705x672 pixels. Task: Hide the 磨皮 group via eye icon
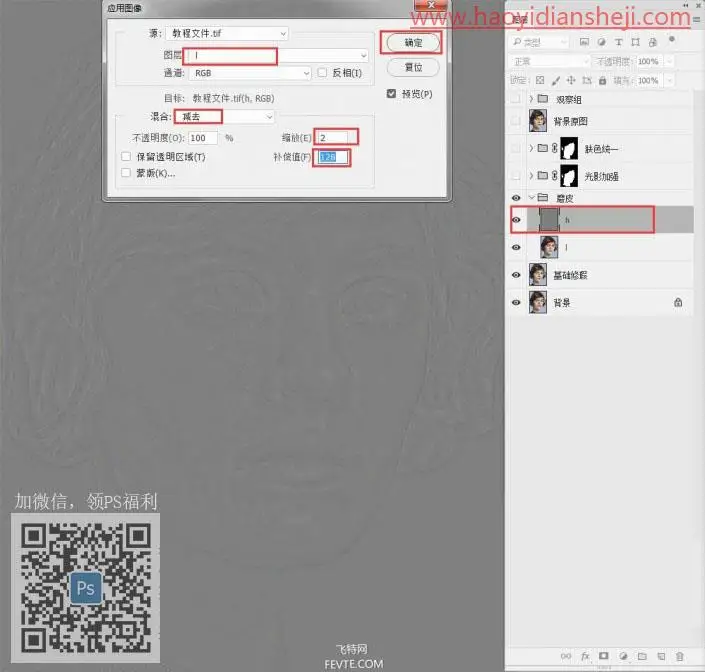tap(516, 198)
